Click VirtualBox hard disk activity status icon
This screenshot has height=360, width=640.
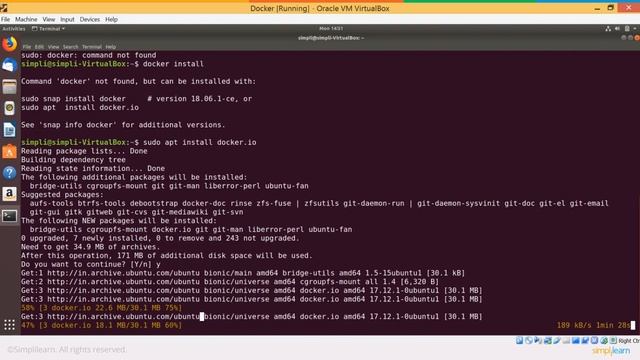[519, 340]
